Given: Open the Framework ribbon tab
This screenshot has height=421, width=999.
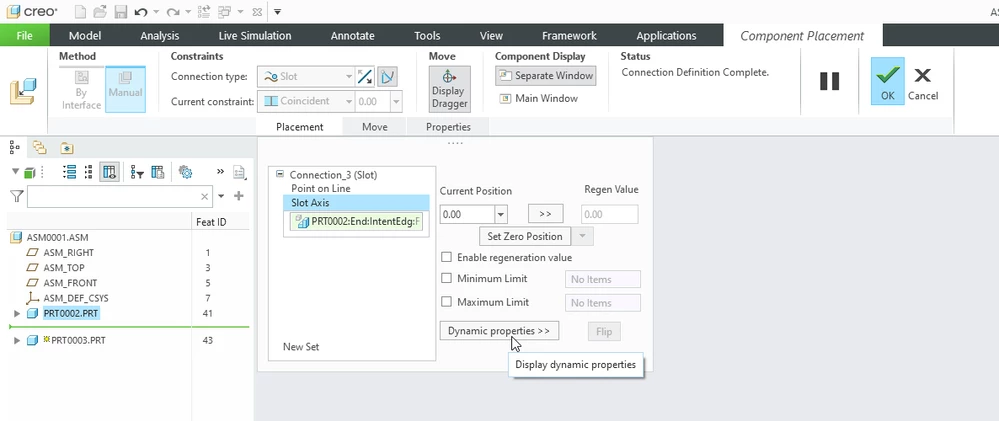Looking at the screenshot, I should [x=569, y=36].
